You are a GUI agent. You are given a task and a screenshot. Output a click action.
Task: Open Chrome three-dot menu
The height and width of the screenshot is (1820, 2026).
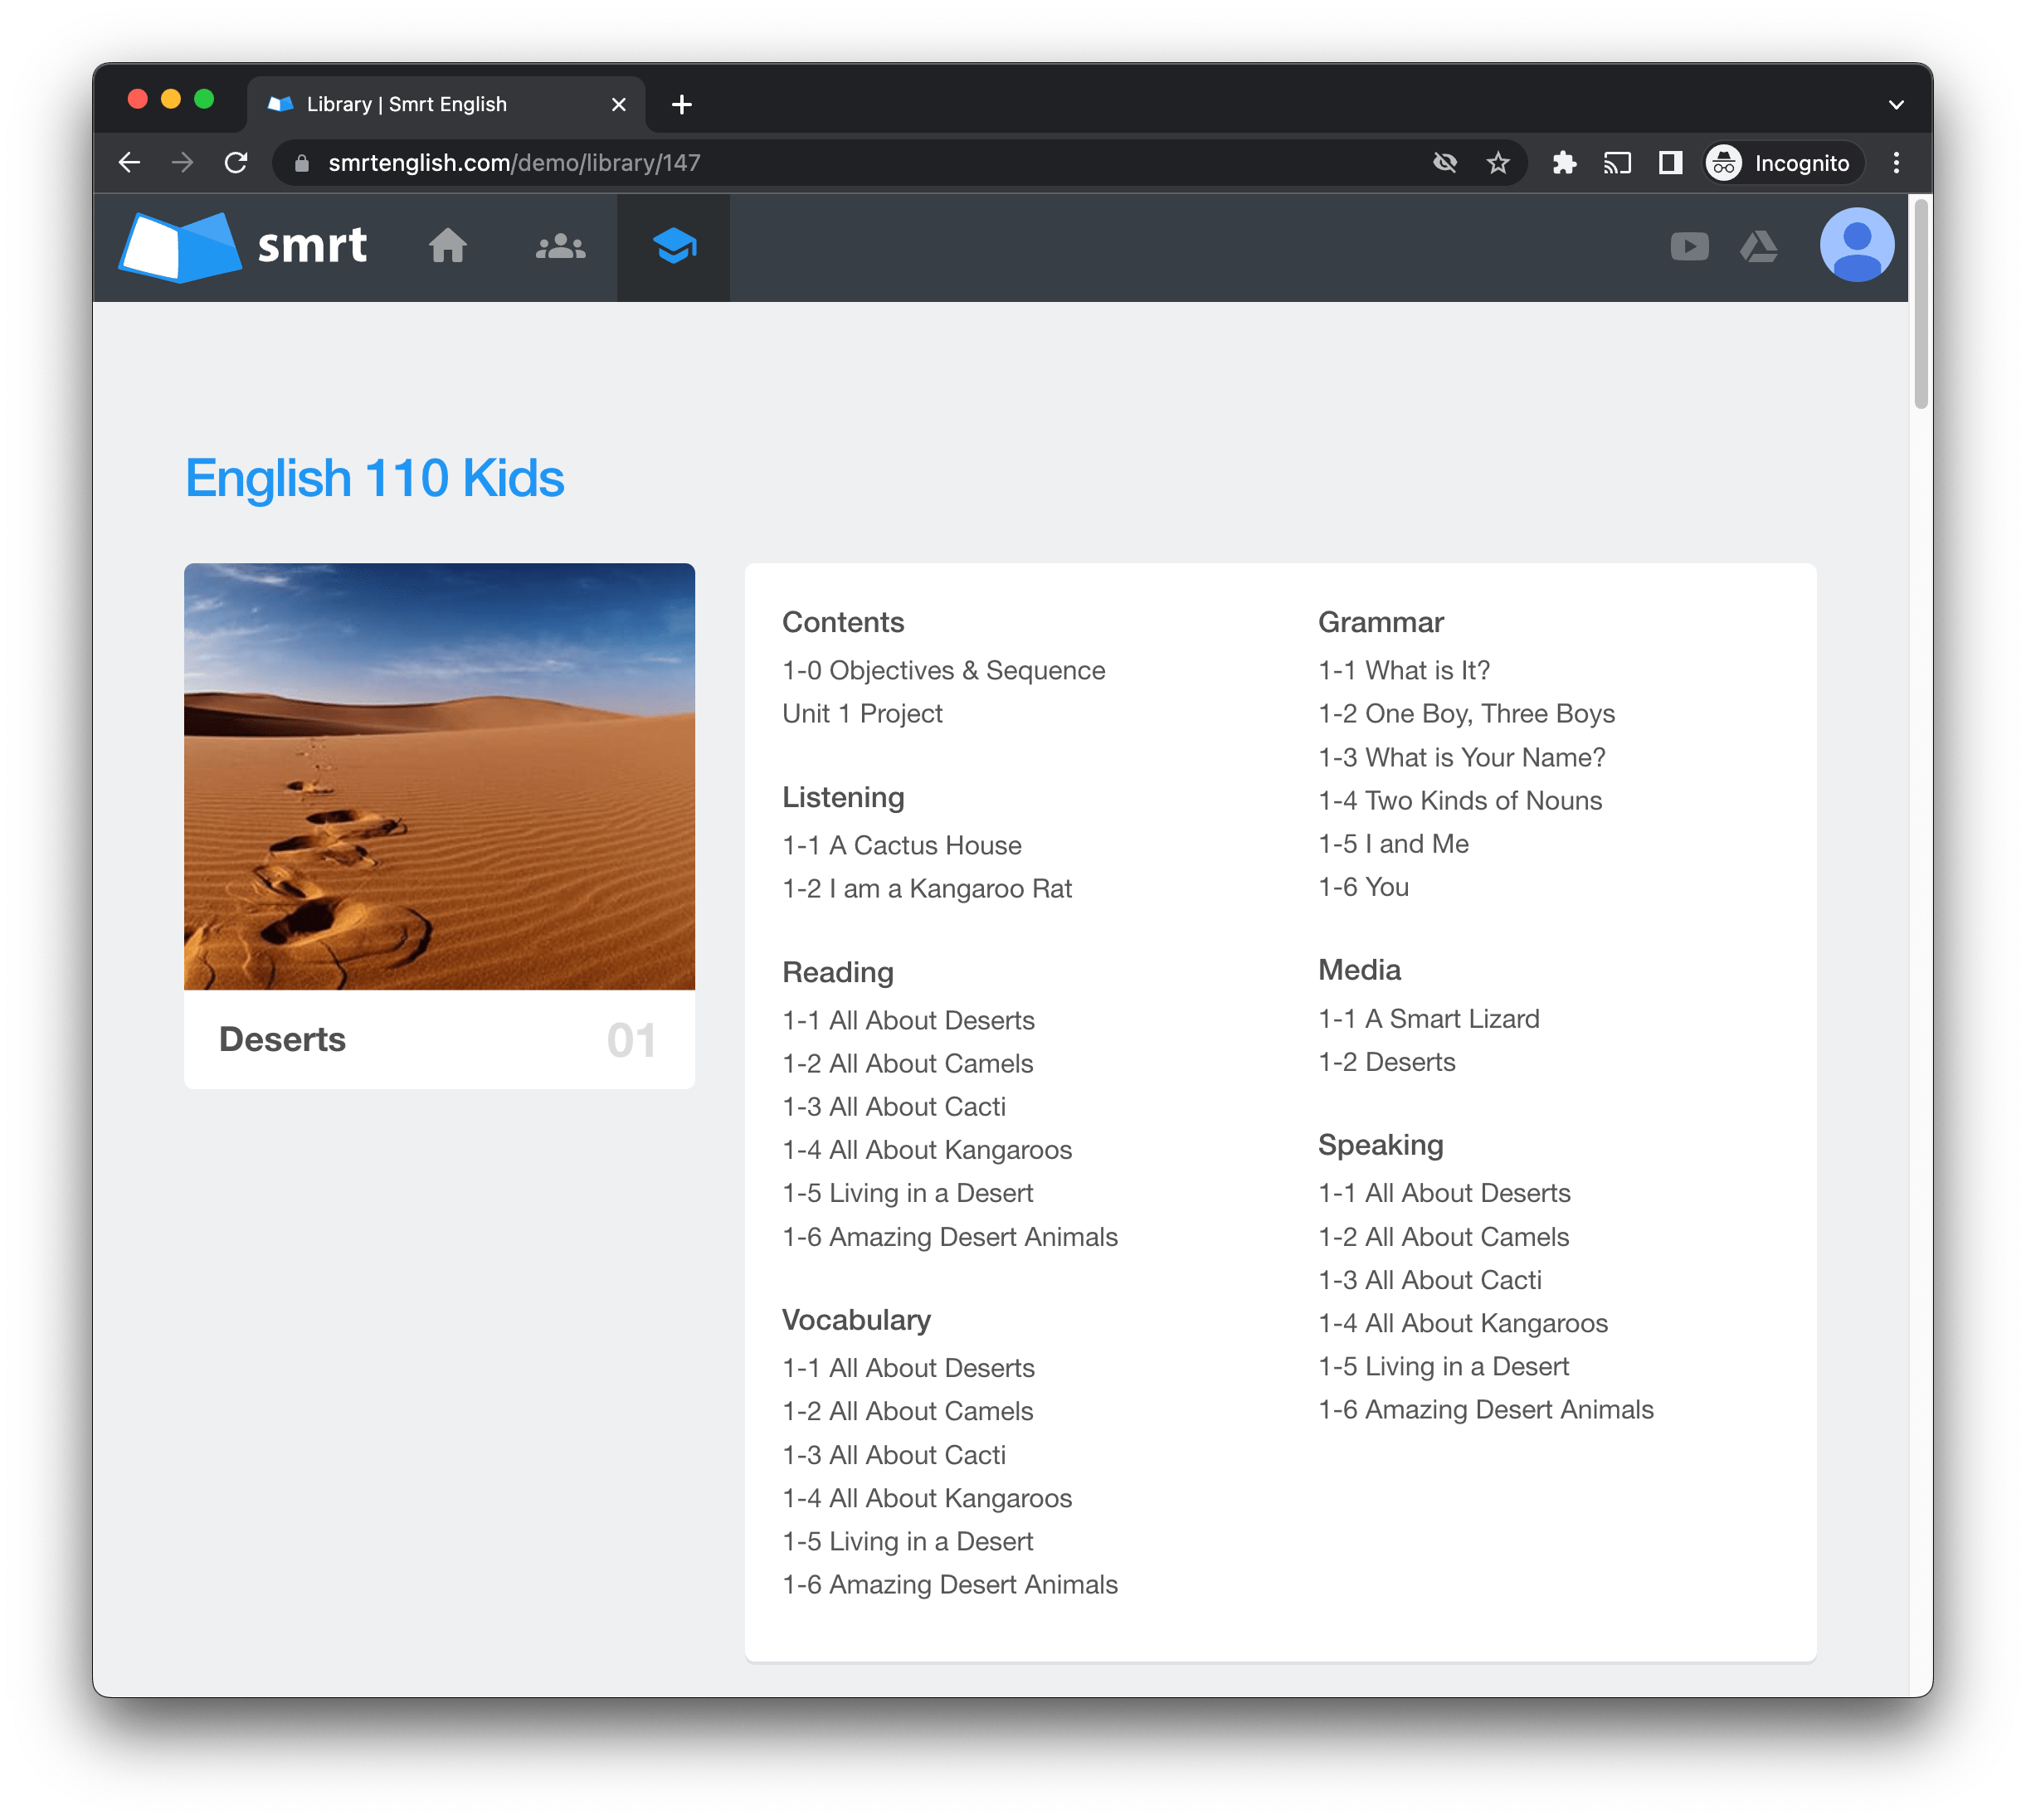point(1895,163)
